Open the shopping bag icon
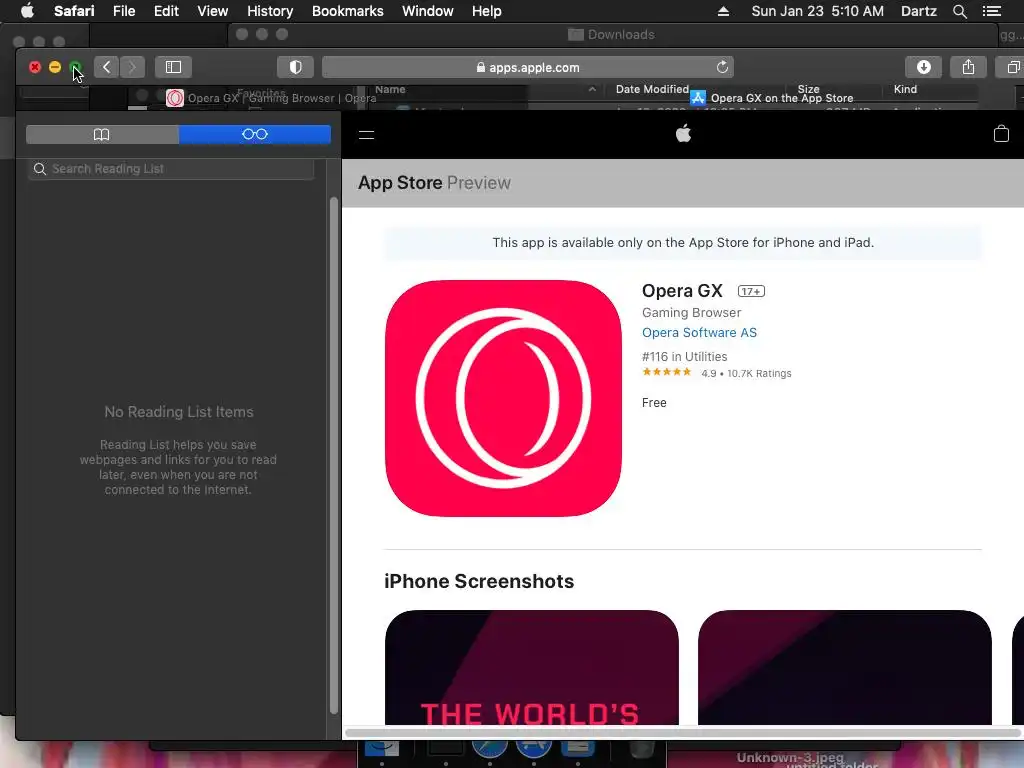 click(1000, 134)
